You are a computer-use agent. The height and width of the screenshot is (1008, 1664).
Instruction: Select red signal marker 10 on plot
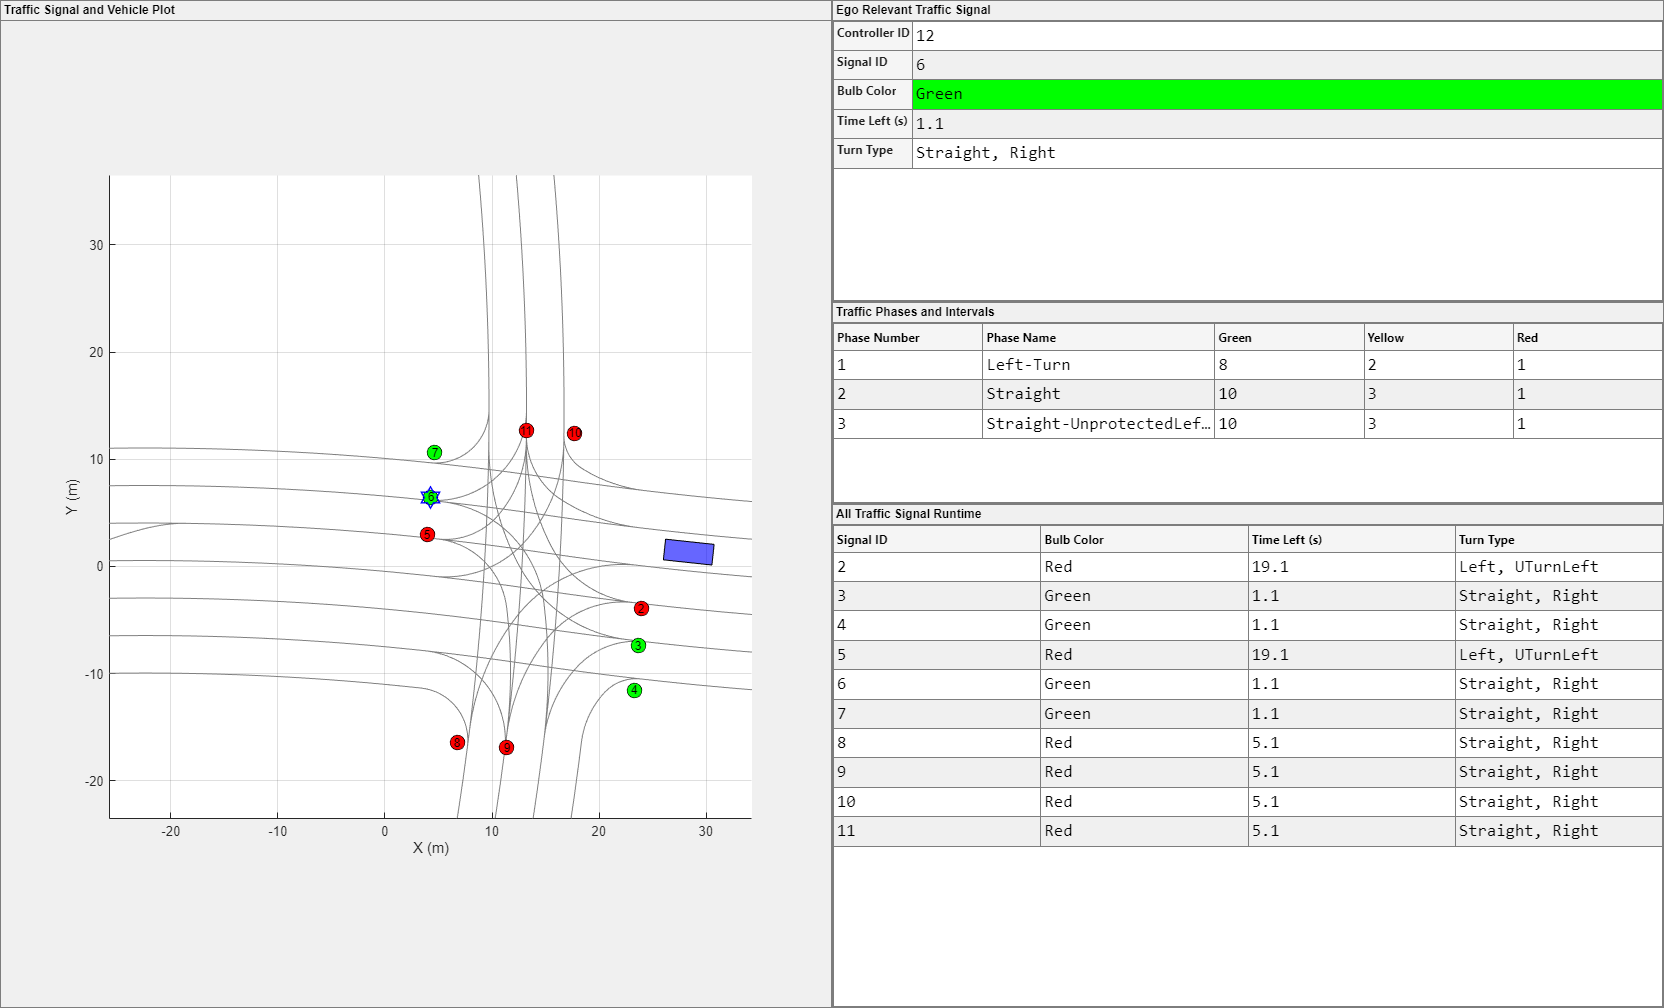click(574, 433)
